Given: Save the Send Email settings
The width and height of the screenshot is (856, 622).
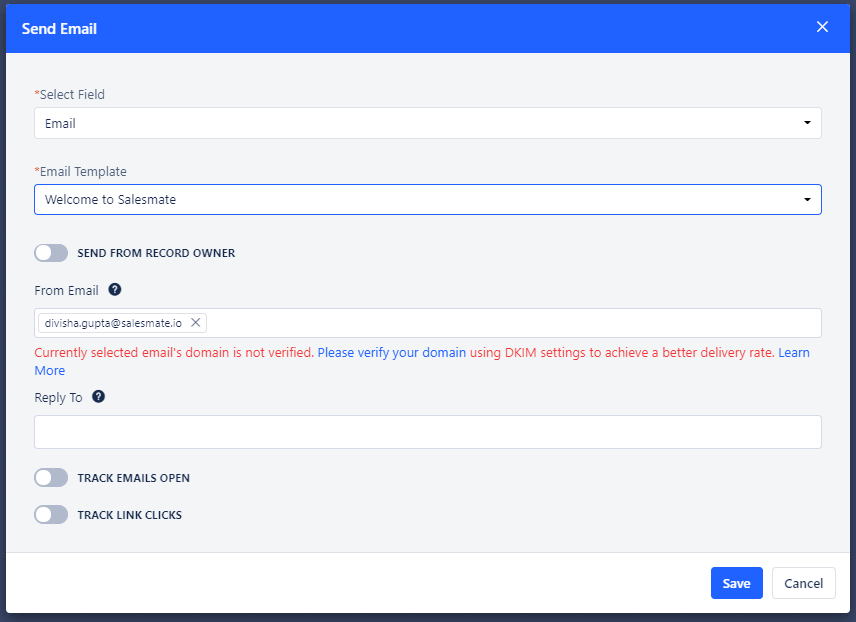Looking at the screenshot, I should (736, 583).
